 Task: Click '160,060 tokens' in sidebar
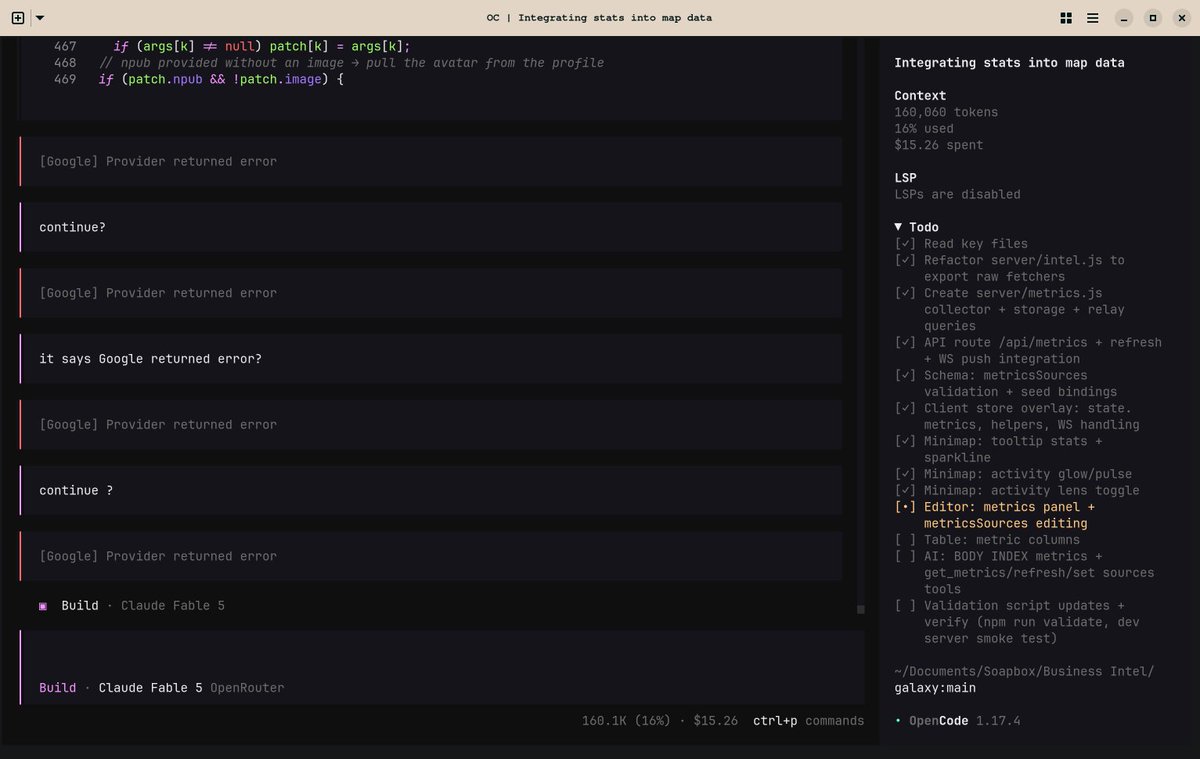[946, 112]
